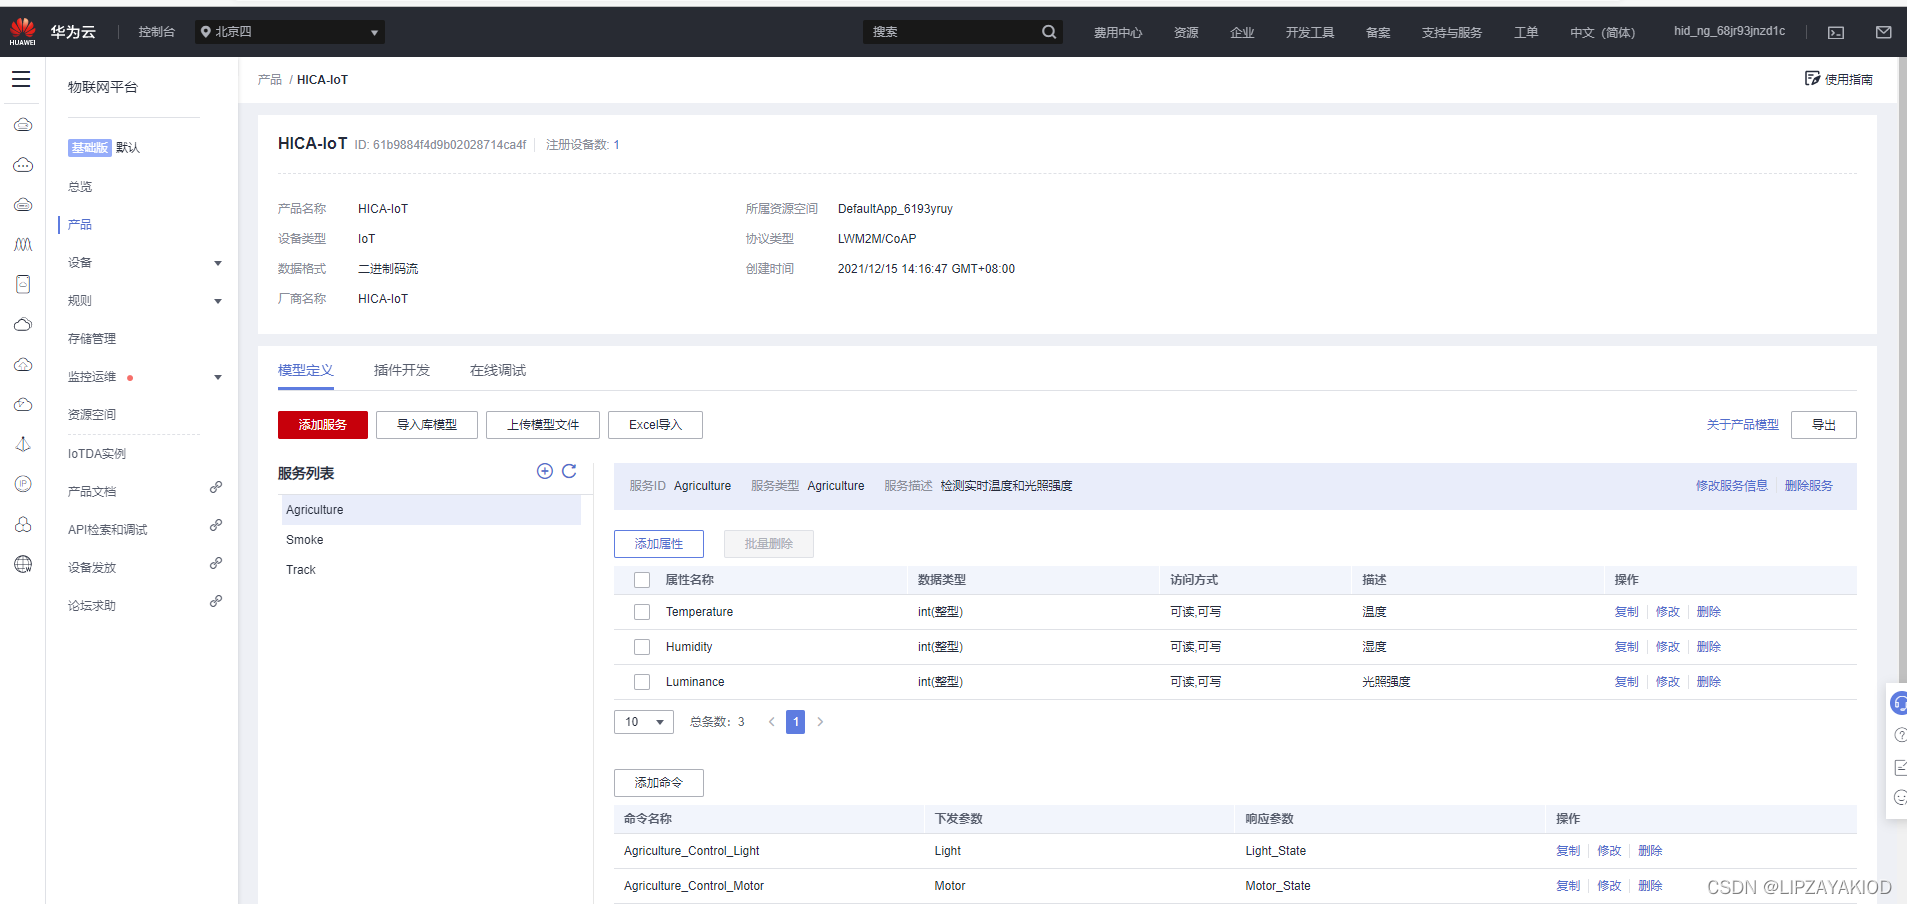Open the 中文 (简体) language menu

1602,32
